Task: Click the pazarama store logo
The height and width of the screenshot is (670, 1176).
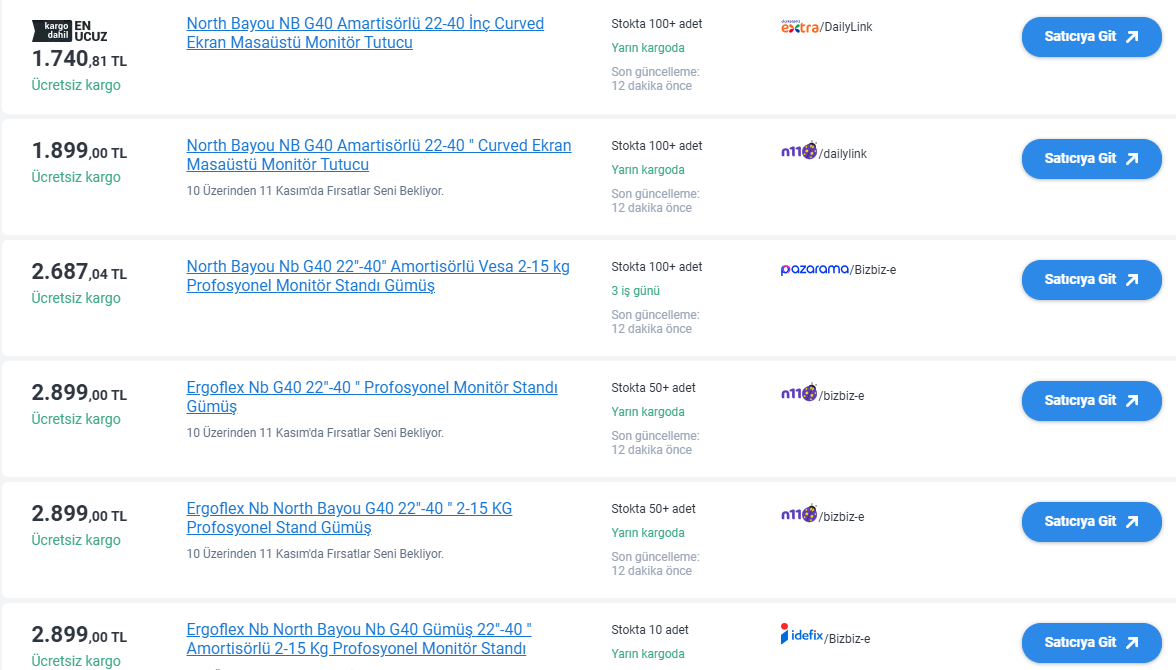Action: point(814,269)
